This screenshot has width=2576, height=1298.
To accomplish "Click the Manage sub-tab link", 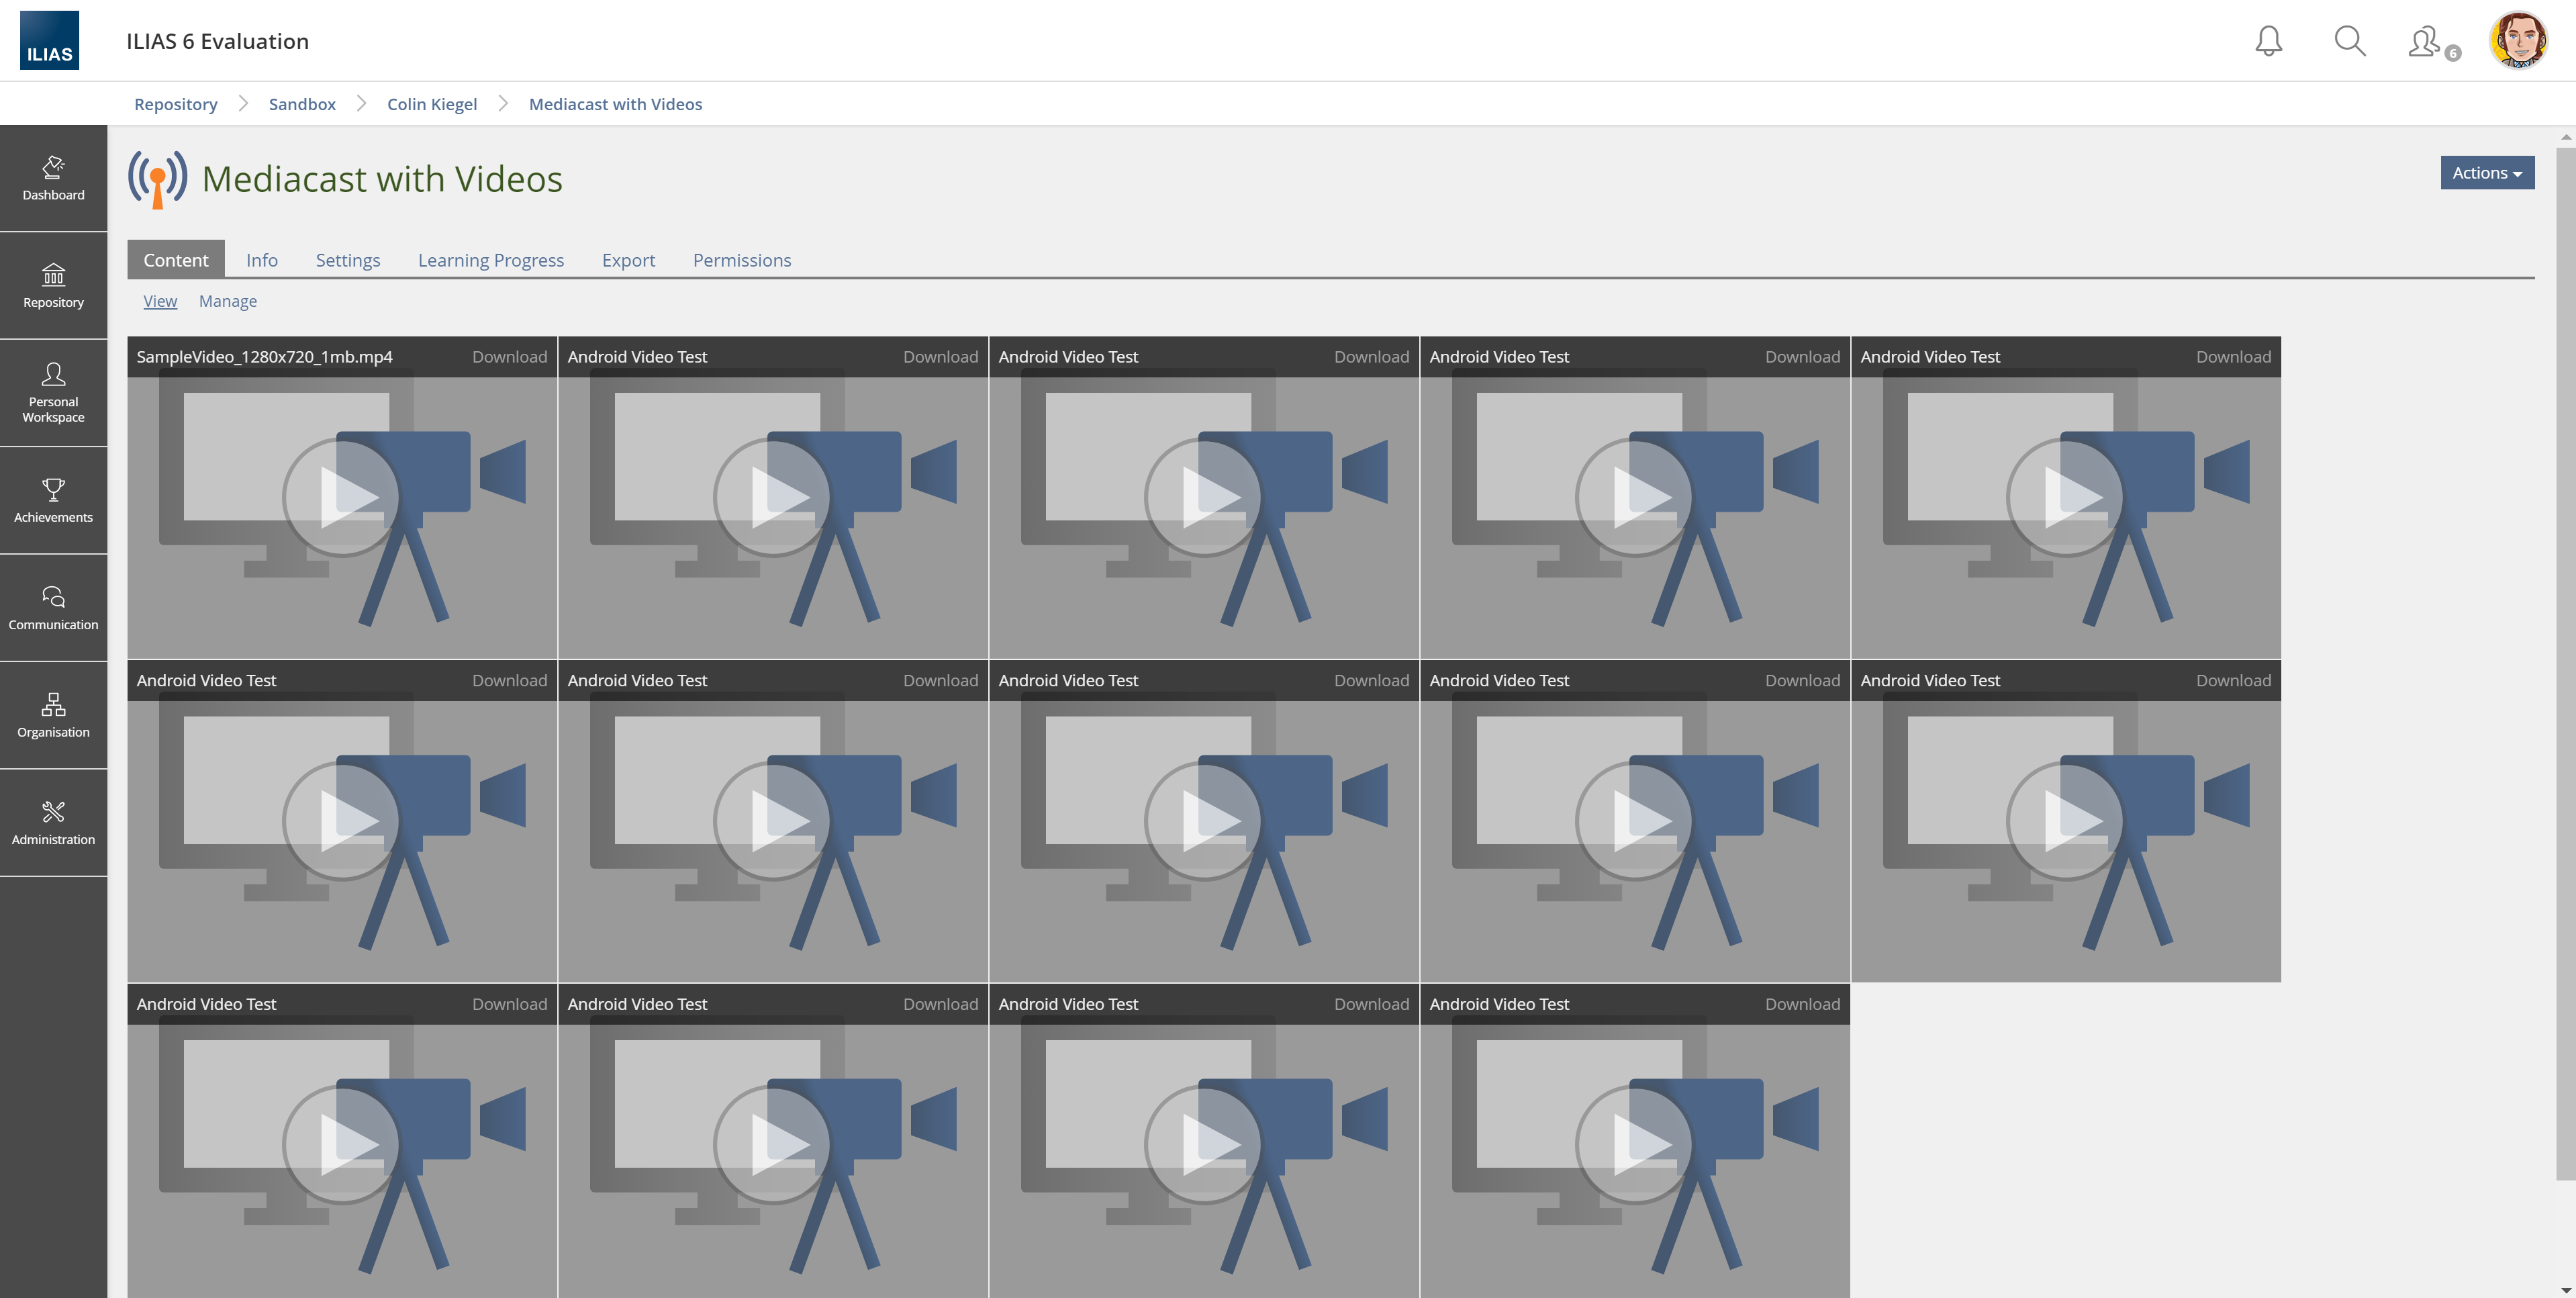I will (x=227, y=301).
